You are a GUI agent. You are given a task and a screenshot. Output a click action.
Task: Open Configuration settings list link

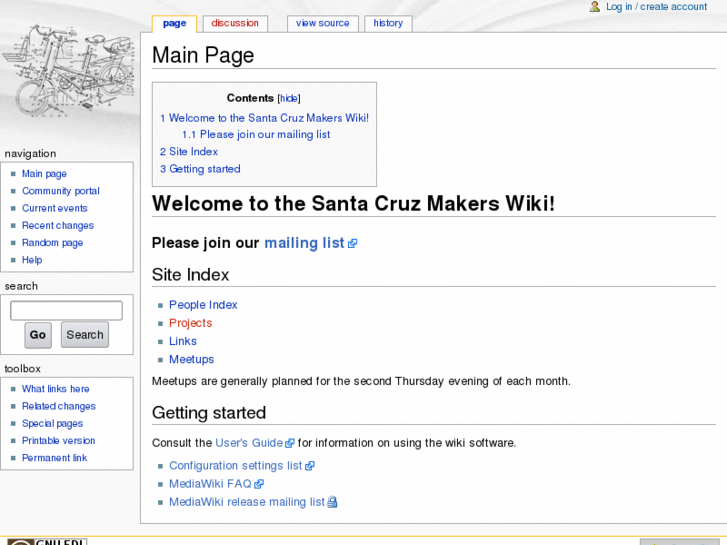coord(236,466)
